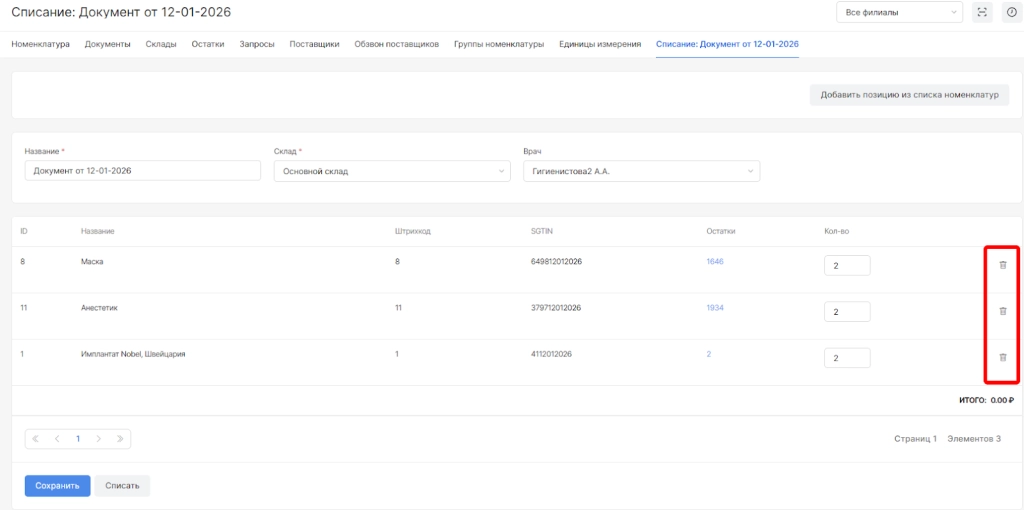Click trash icon for Анестетик row

coord(1003,311)
